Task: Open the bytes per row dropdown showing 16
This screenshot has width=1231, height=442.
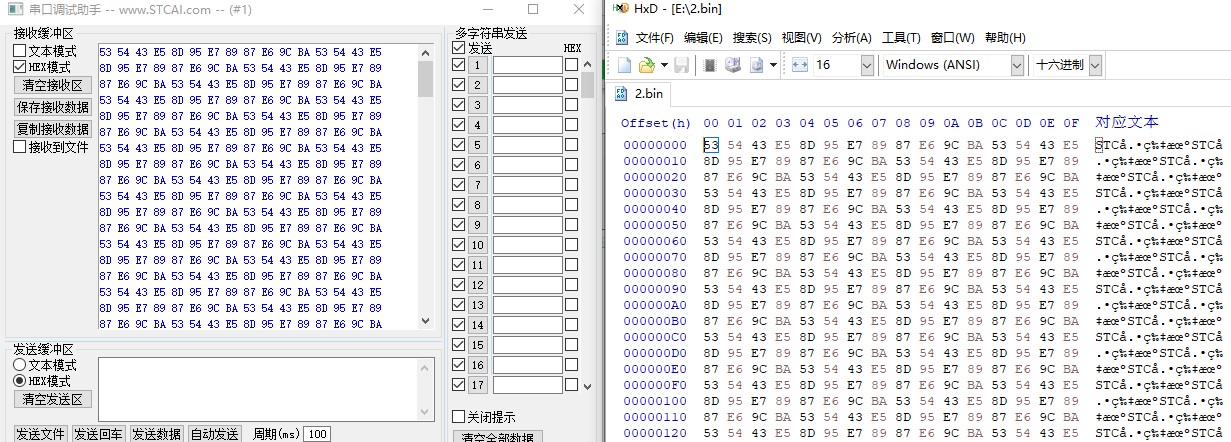Action: 866,65
